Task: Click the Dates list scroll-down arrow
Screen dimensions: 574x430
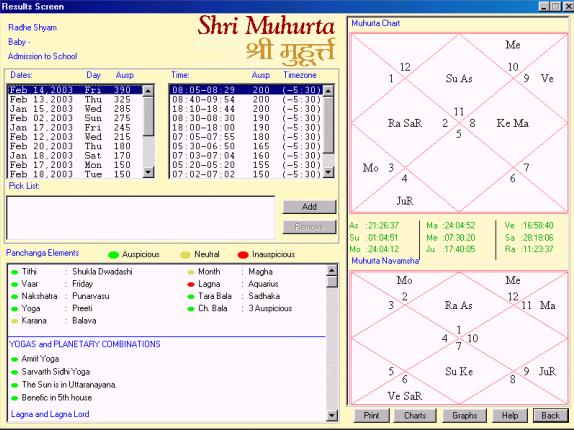Action: click(148, 172)
